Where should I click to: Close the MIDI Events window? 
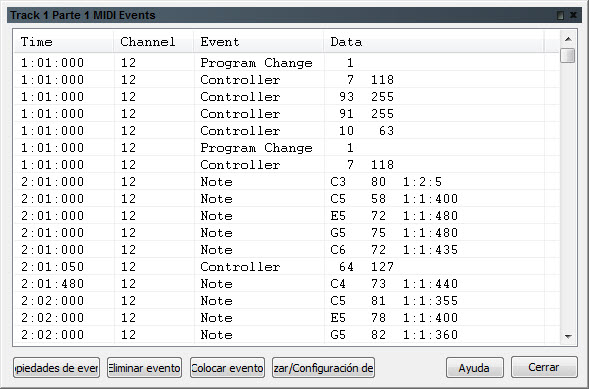pos(573,15)
